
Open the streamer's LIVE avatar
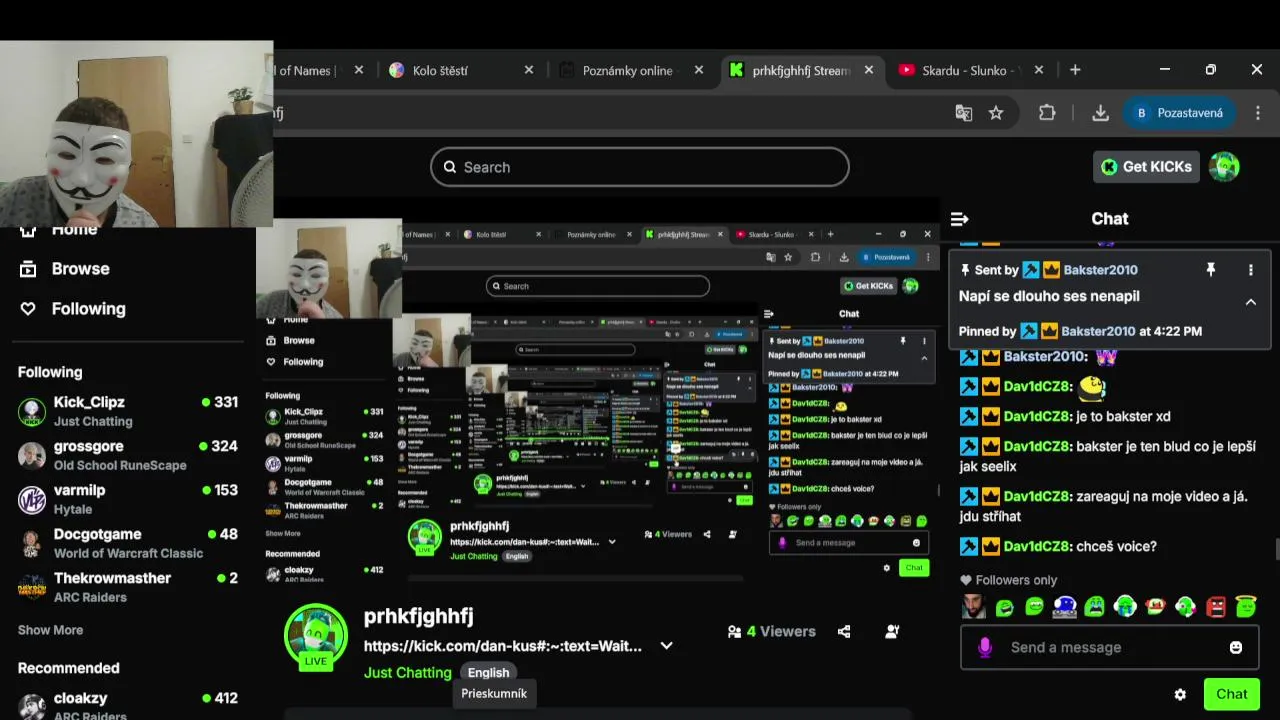point(316,635)
